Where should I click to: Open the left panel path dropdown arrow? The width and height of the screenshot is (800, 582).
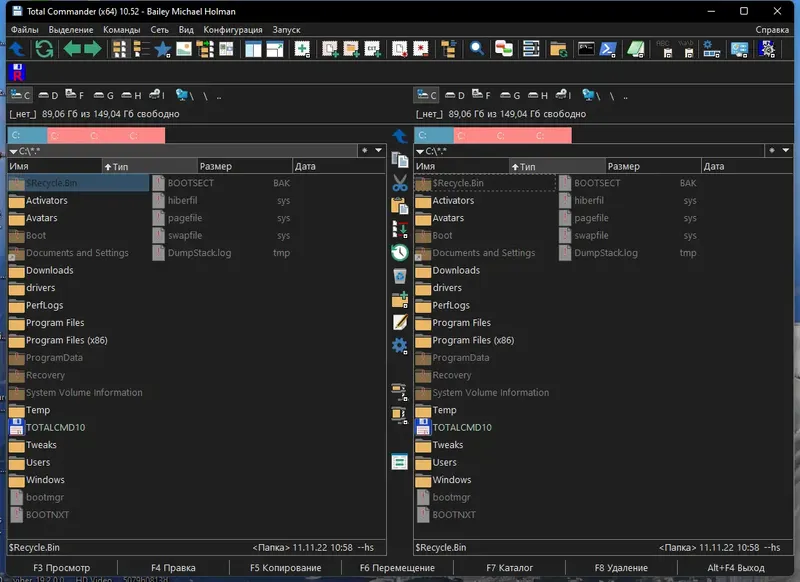click(x=378, y=148)
